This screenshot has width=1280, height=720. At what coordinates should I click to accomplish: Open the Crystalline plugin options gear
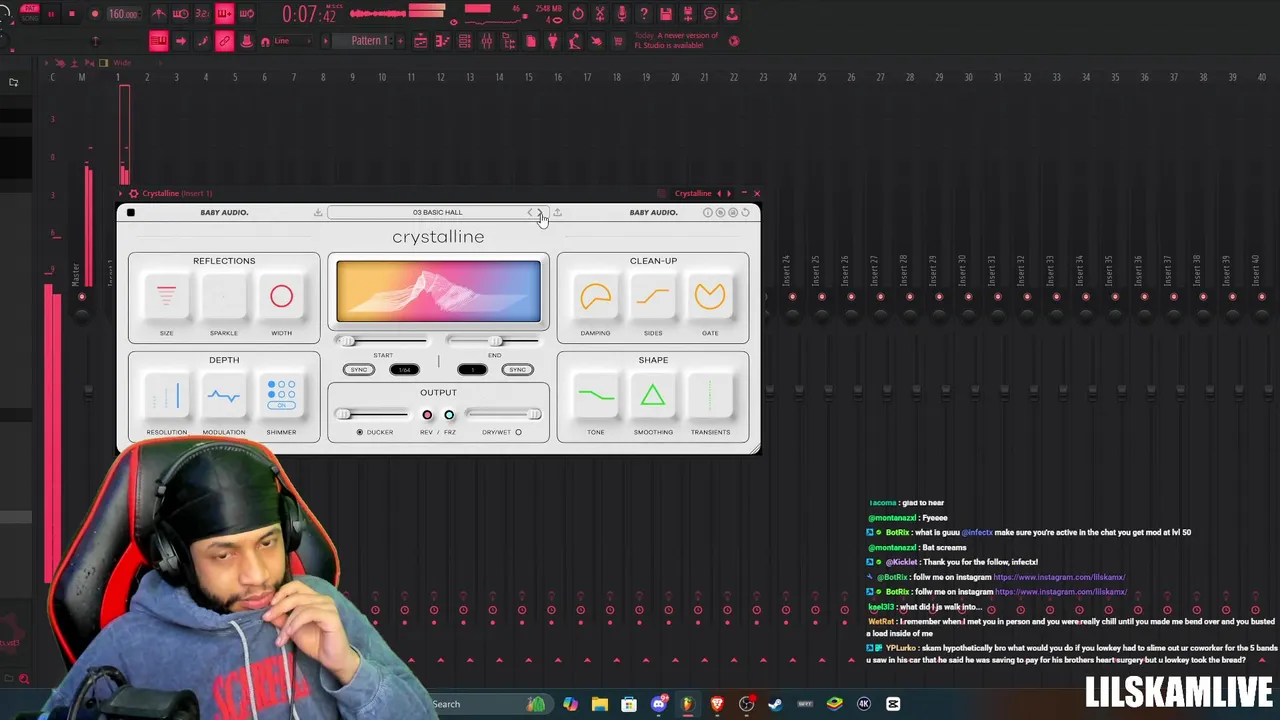point(134,193)
